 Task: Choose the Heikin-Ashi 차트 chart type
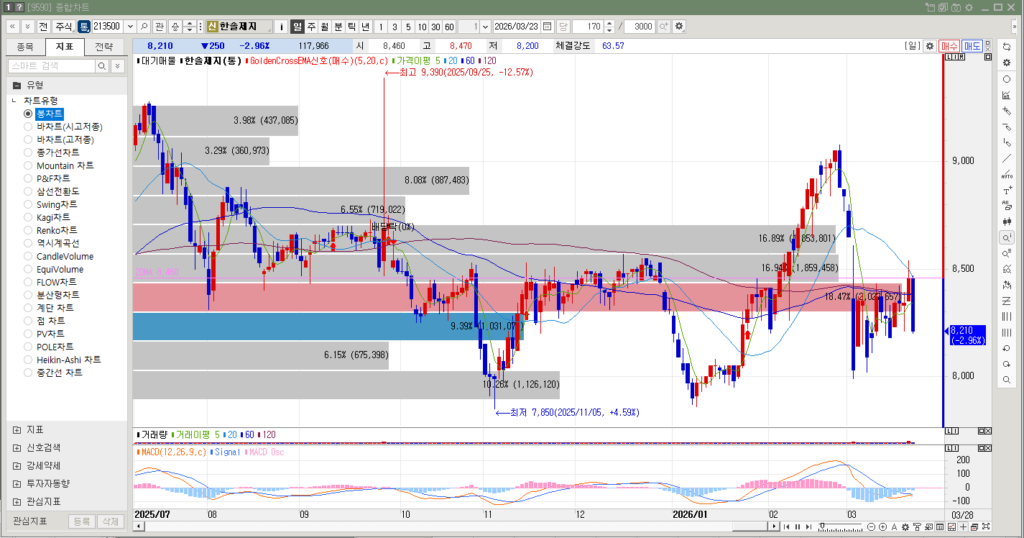click(28, 360)
